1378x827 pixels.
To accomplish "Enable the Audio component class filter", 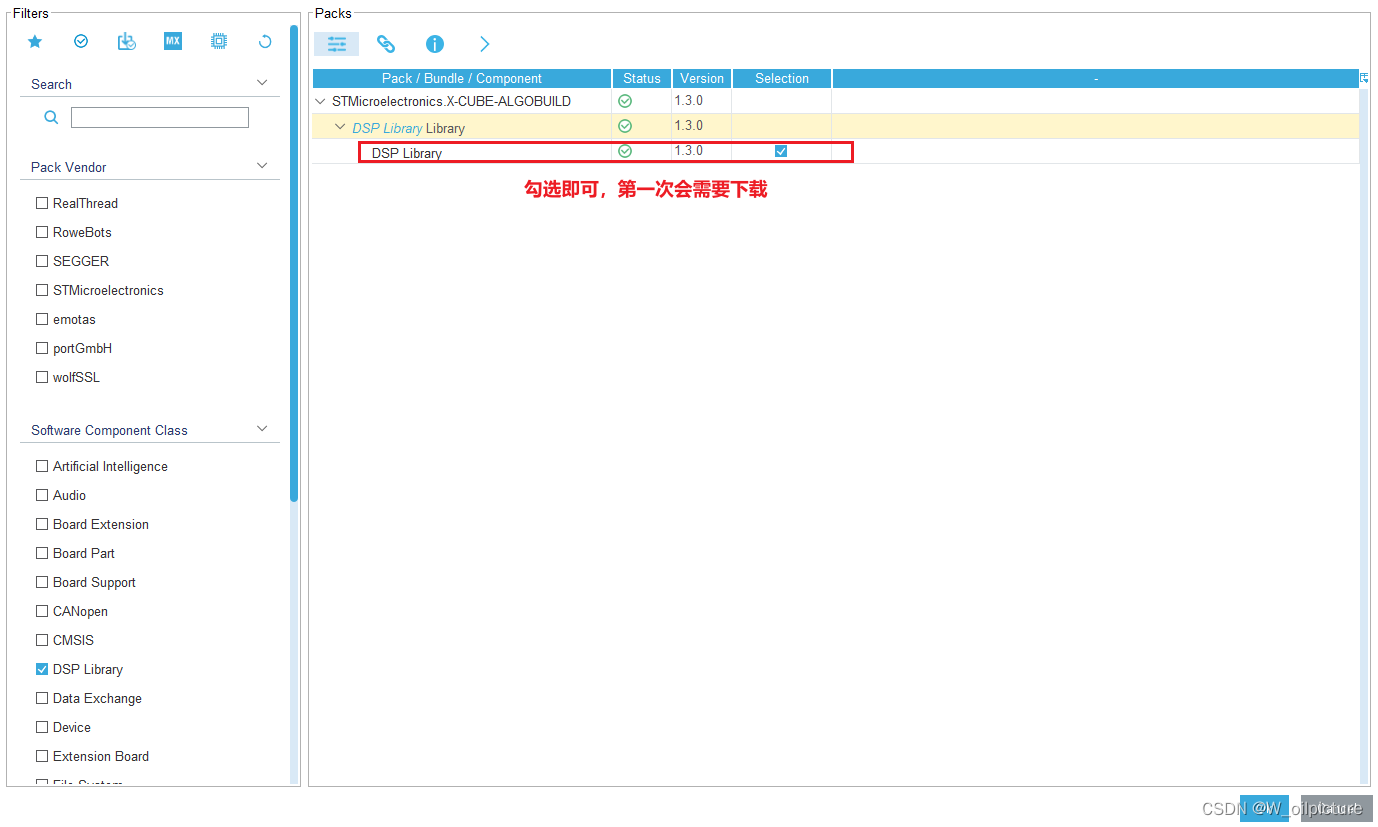I will [x=42, y=495].
